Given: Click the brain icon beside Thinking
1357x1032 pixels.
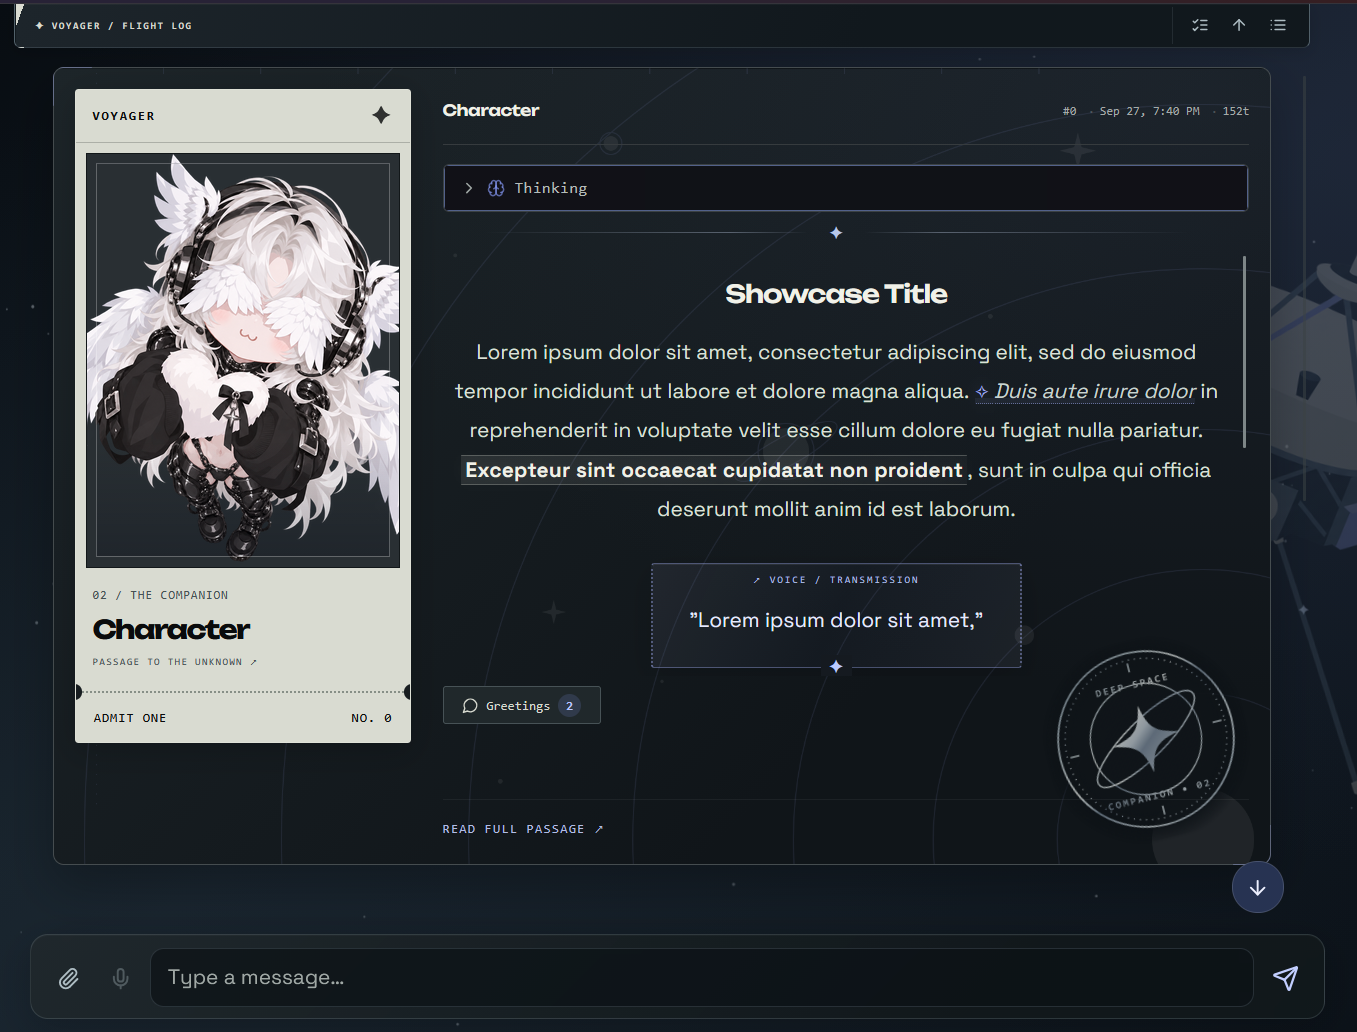Looking at the screenshot, I should click(496, 188).
